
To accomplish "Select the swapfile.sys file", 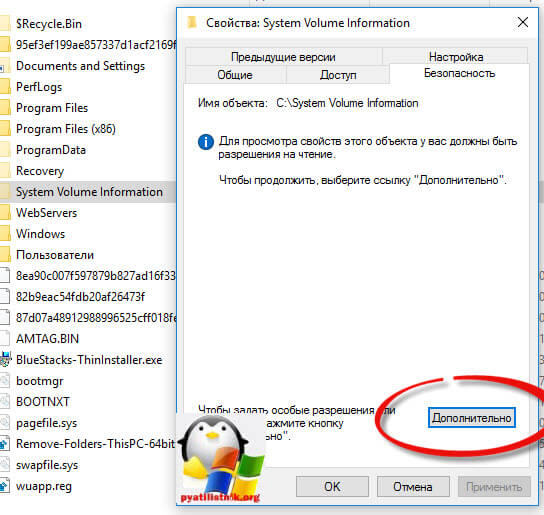I will 47,465.
